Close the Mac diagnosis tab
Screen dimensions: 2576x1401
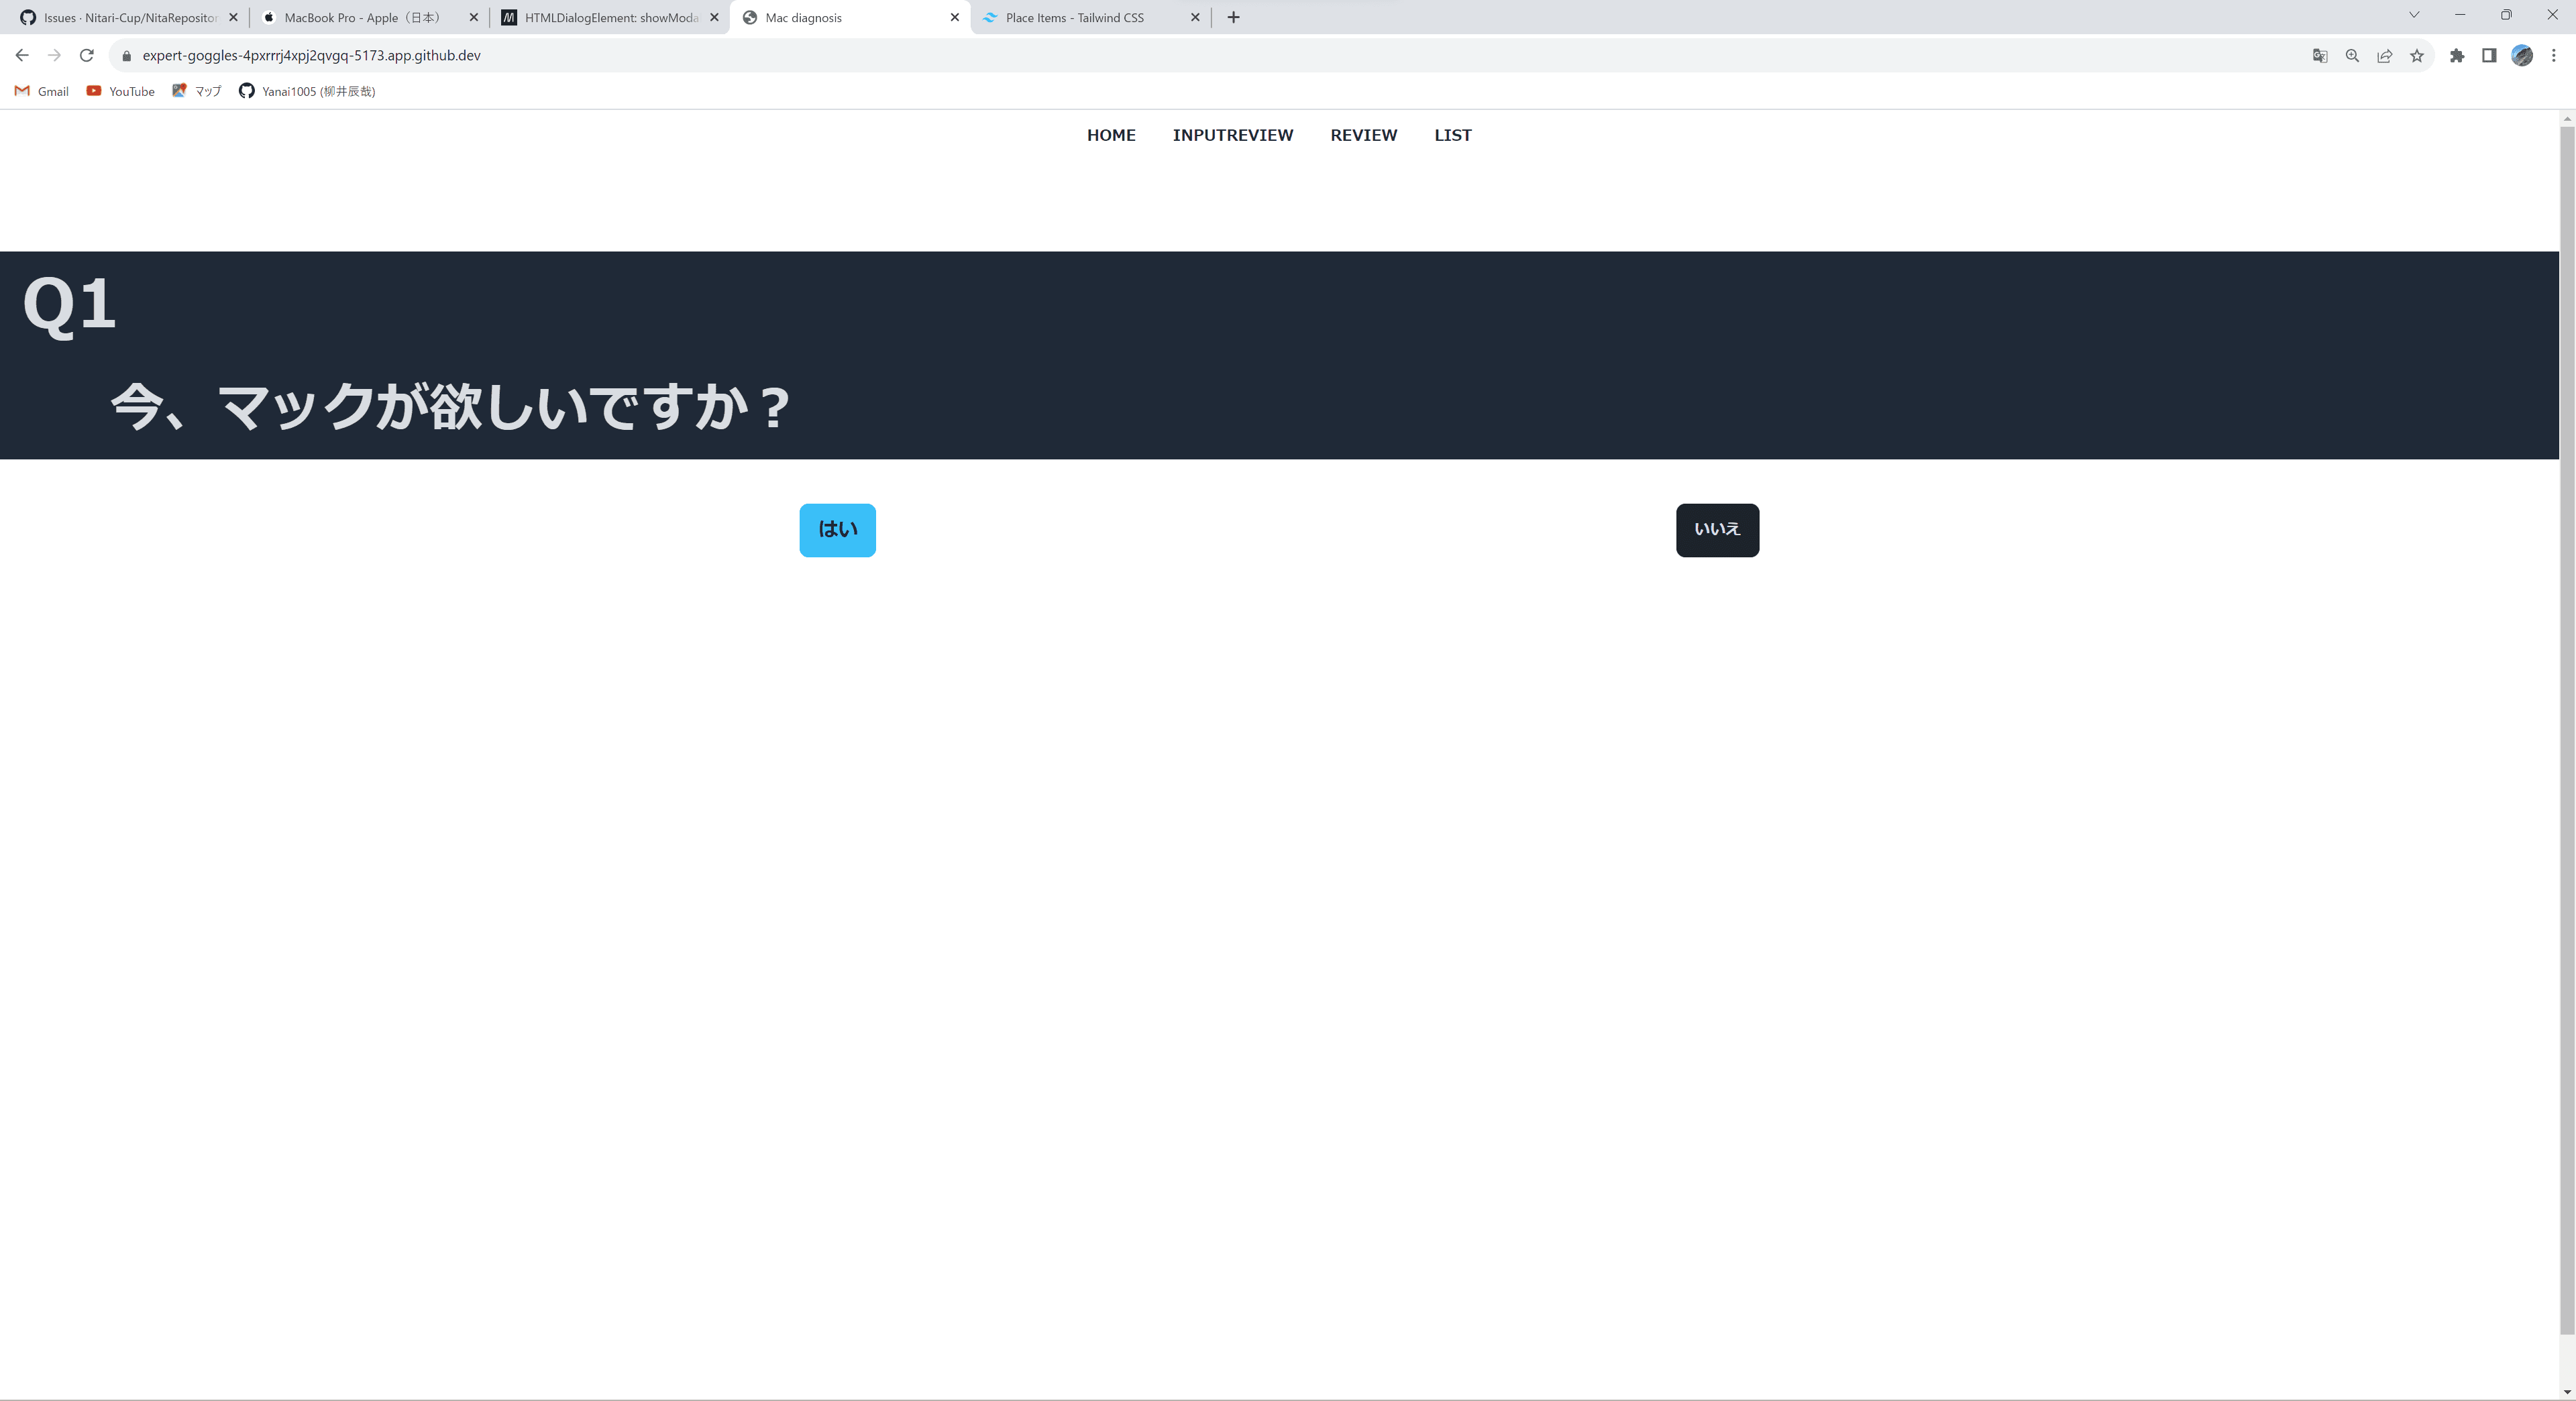(x=954, y=18)
